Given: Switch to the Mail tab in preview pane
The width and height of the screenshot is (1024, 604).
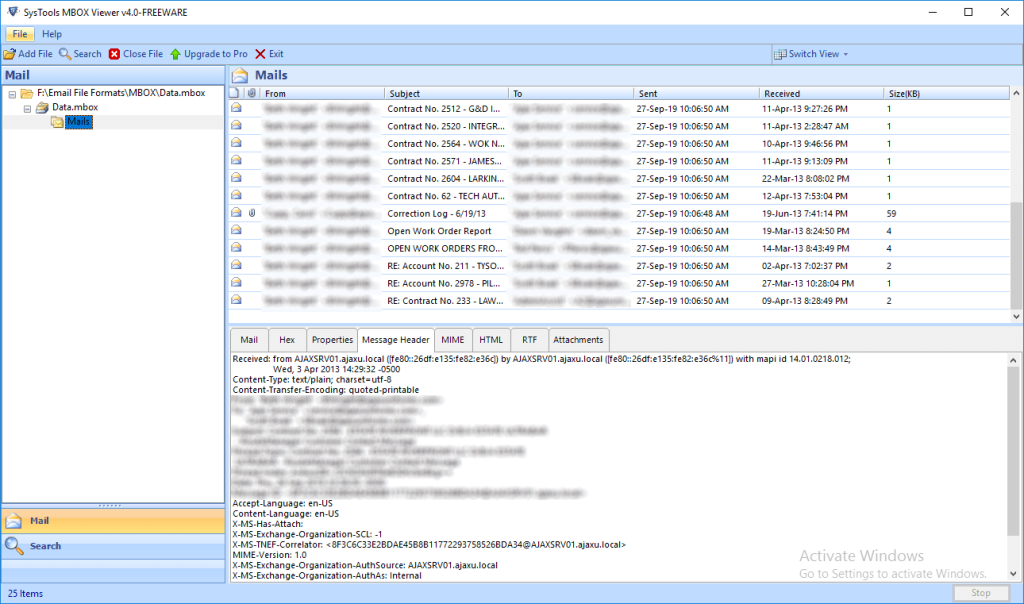Looking at the screenshot, I should (249, 340).
